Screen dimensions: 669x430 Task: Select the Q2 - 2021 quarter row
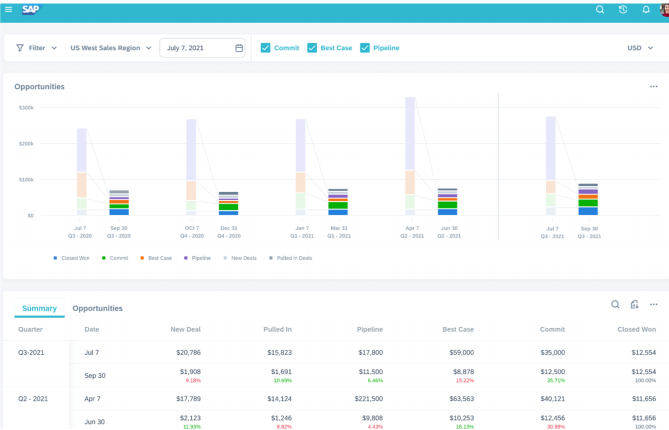[33, 398]
